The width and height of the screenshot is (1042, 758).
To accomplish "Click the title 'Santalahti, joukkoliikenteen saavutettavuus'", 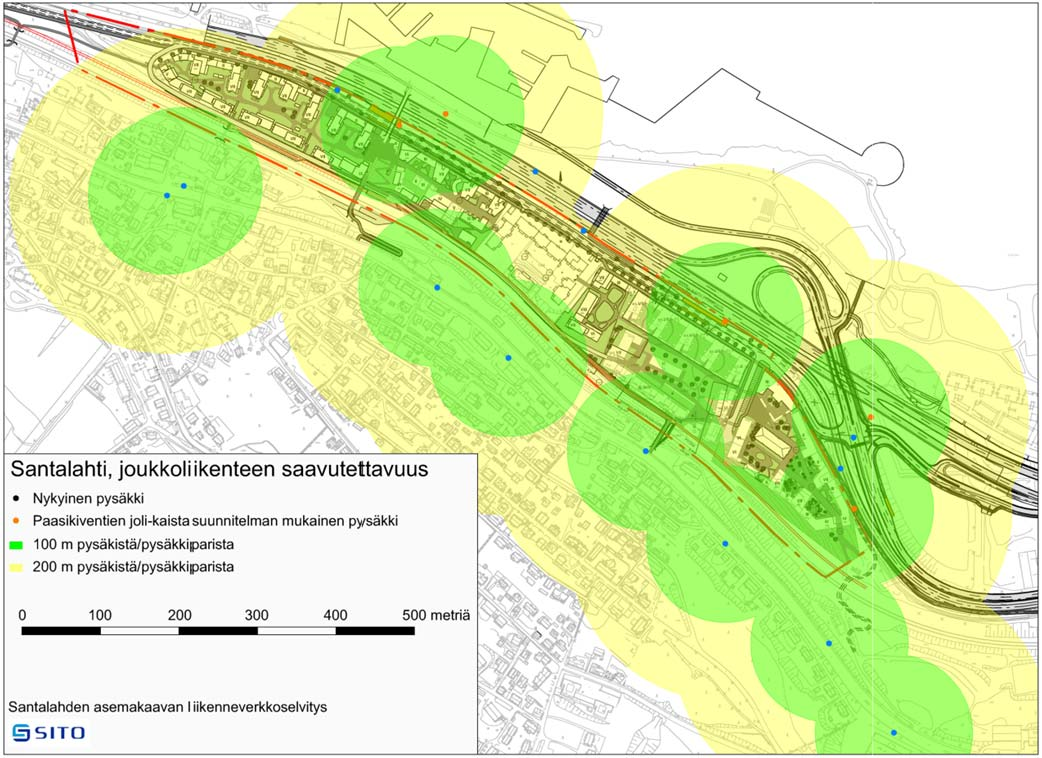I will (x=219, y=470).
